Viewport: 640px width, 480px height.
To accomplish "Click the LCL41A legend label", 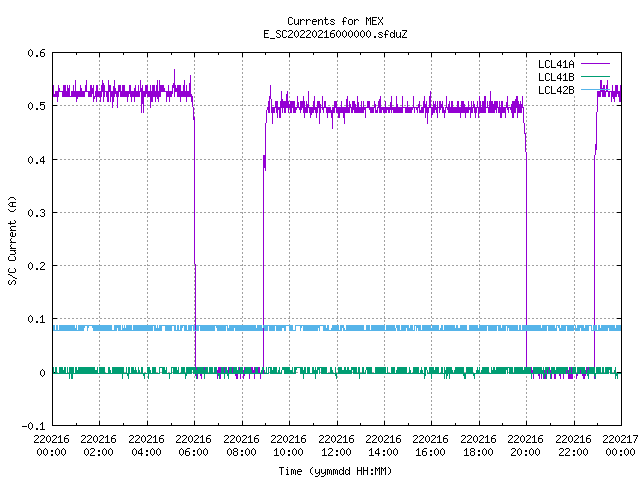I will point(556,64).
